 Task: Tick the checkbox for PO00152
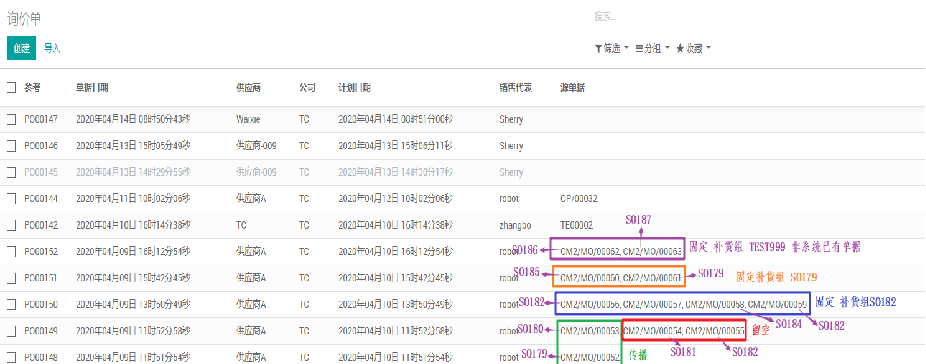click(x=12, y=252)
